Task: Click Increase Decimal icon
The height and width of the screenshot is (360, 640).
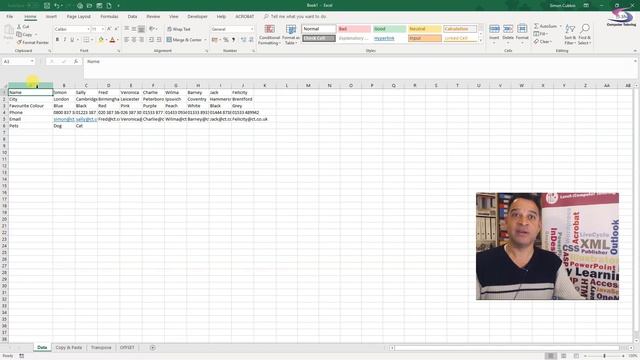Action: [x=243, y=40]
